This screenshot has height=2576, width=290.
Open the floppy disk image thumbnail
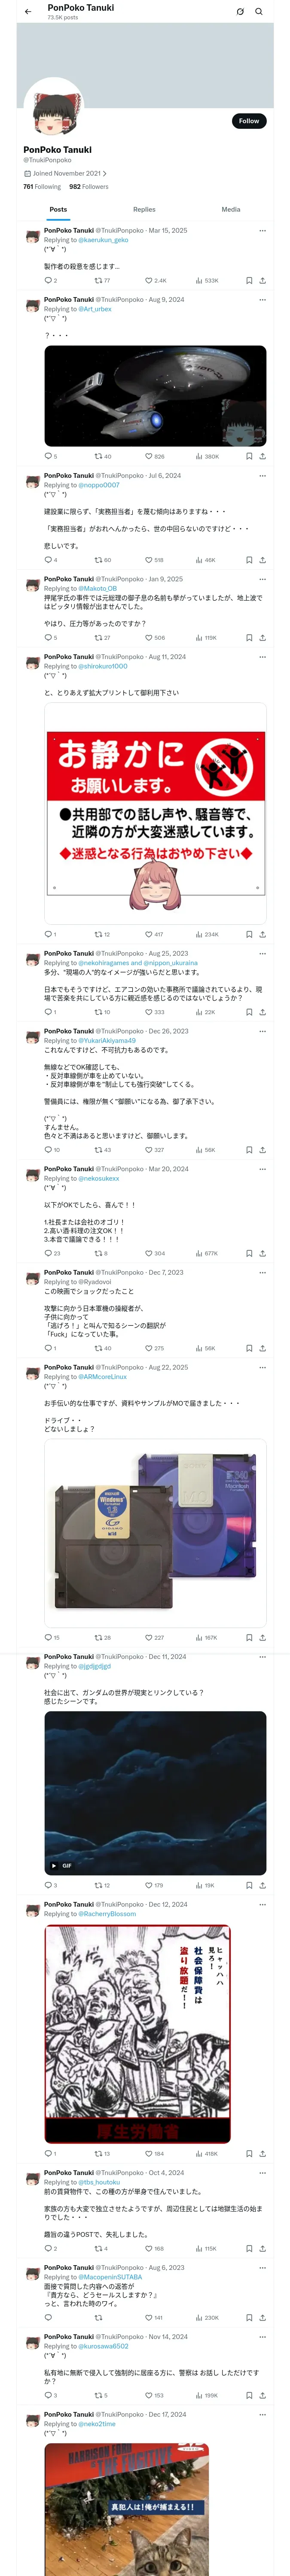coord(155,1532)
